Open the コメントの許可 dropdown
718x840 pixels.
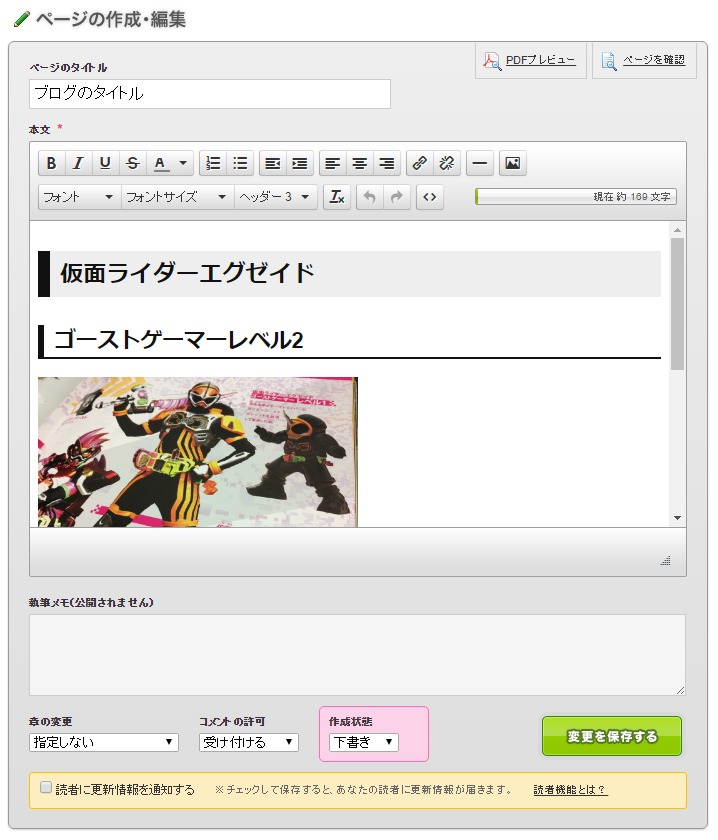pyautogui.click(x=249, y=742)
